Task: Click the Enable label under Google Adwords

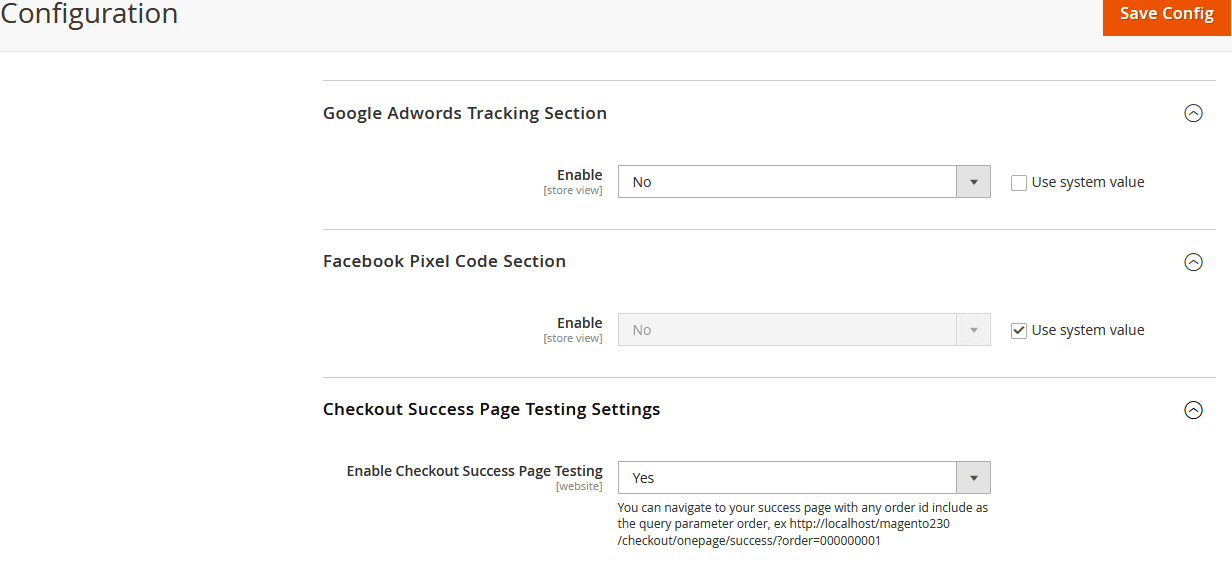Action: tap(580, 175)
